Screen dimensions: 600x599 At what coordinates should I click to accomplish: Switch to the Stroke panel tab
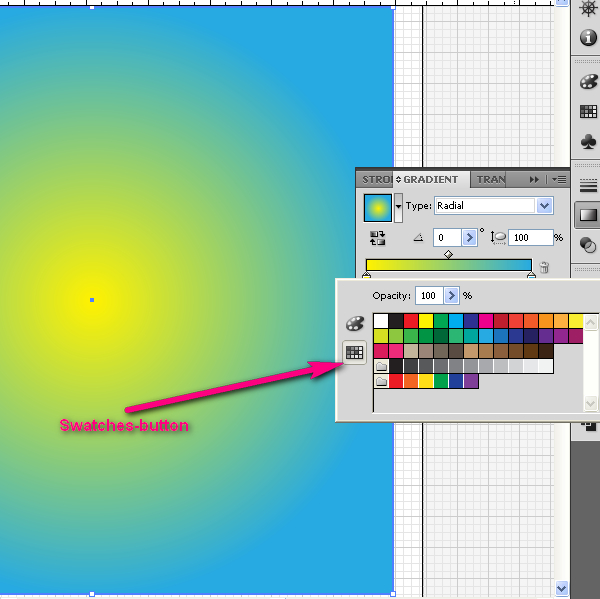tap(376, 179)
